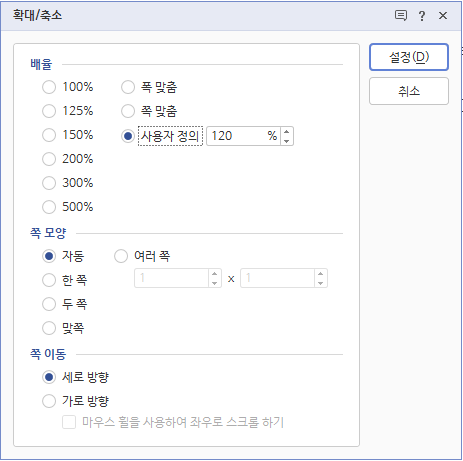
Task: Raise the second multi-page count stepper
Action: (320, 274)
